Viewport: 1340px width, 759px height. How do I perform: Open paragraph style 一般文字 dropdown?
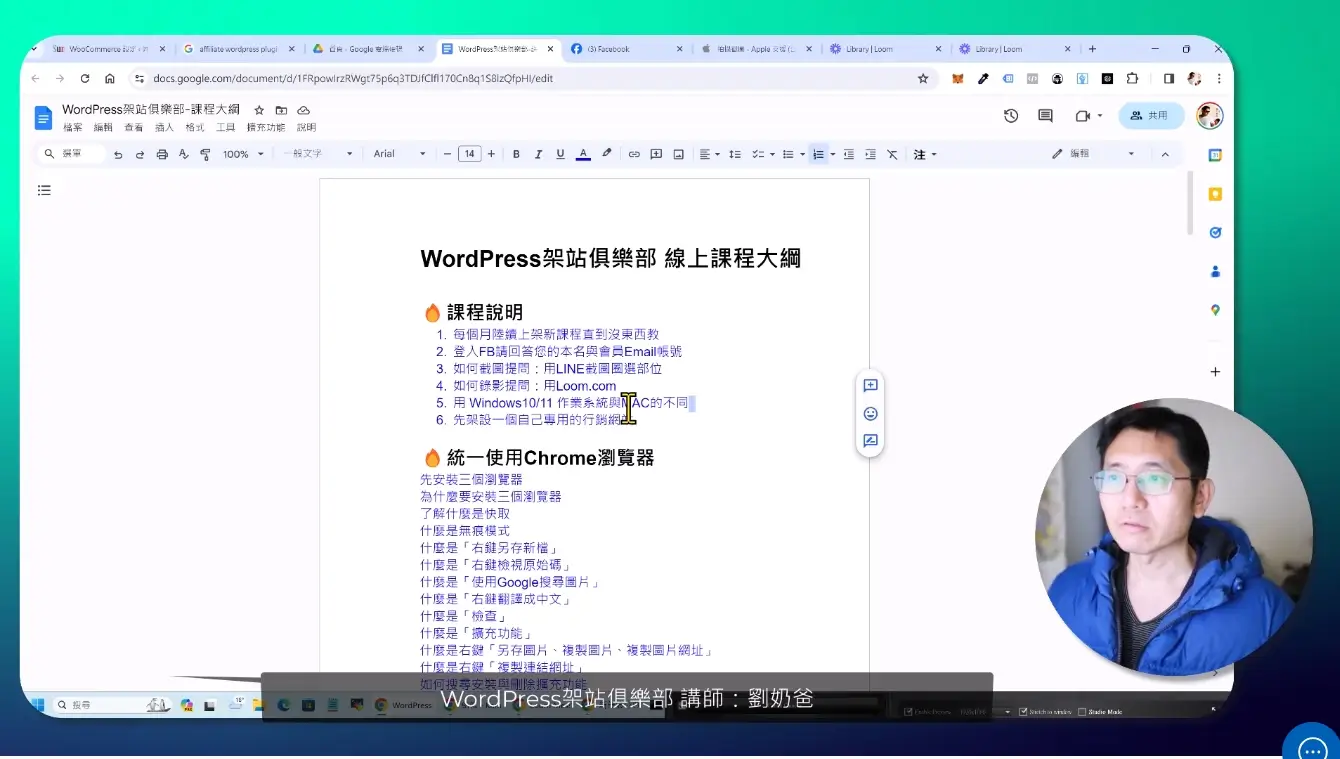[318, 154]
